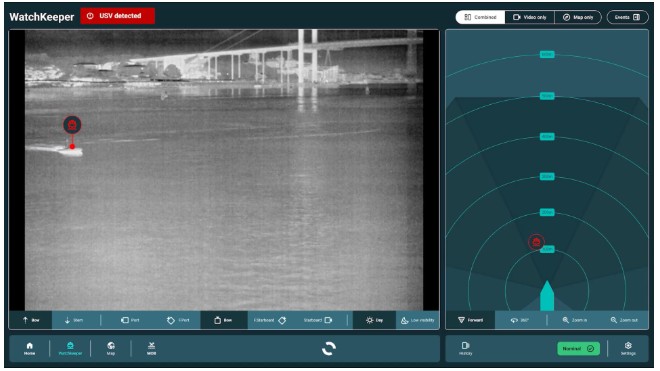The height and width of the screenshot is (371, 660).
Task: Select the Map globe icon
Action: click(x=111, y=348)
